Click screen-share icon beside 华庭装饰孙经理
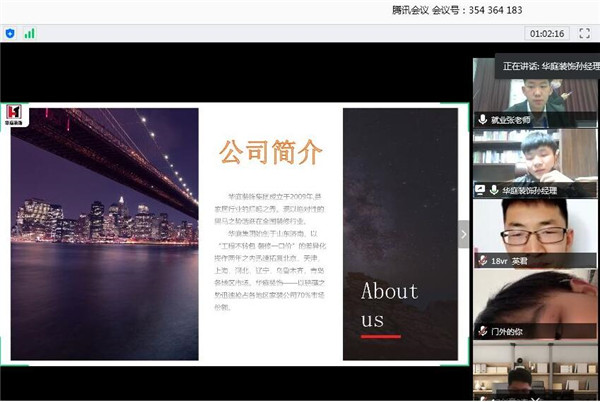 pyautogui.click(x=480, y=189)
